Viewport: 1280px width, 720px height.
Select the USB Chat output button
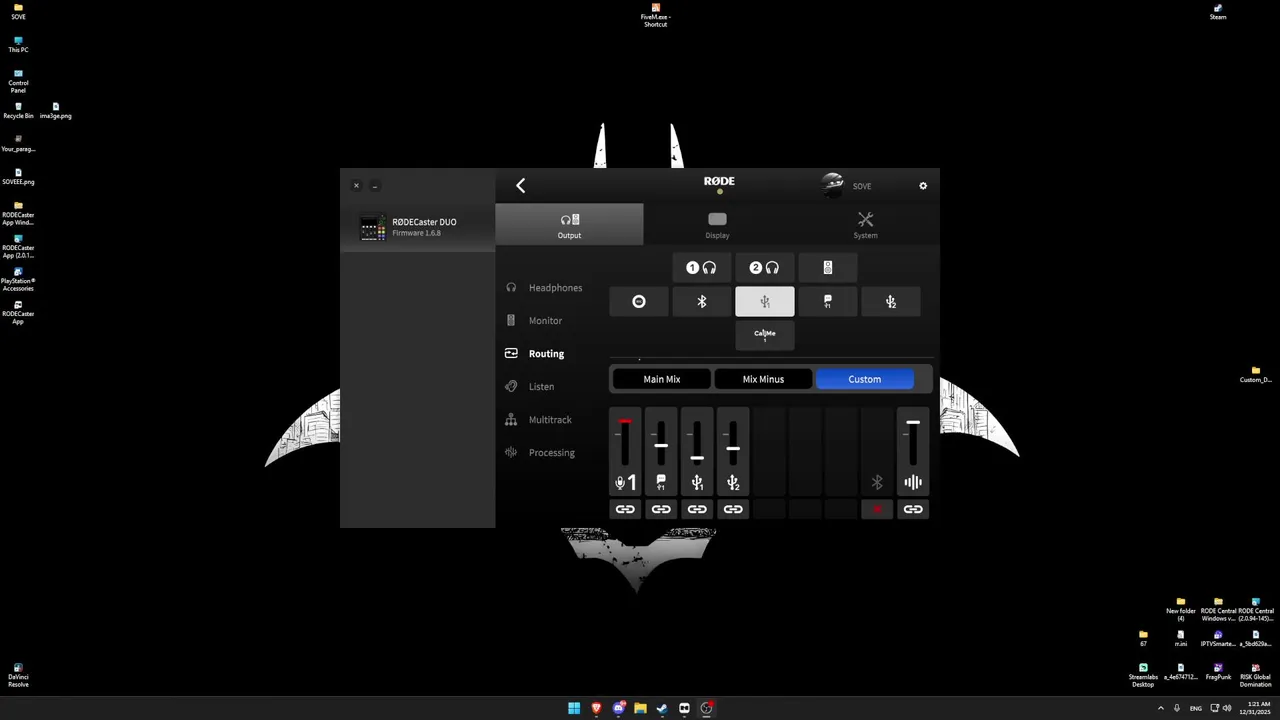(x=828, y=302)
